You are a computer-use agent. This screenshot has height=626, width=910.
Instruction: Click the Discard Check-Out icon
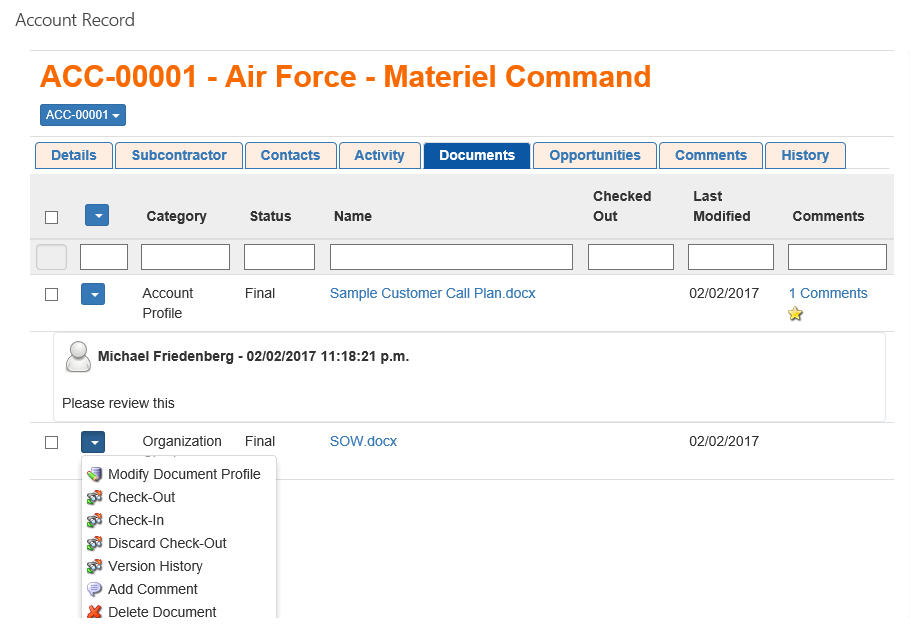pos(95,543)
